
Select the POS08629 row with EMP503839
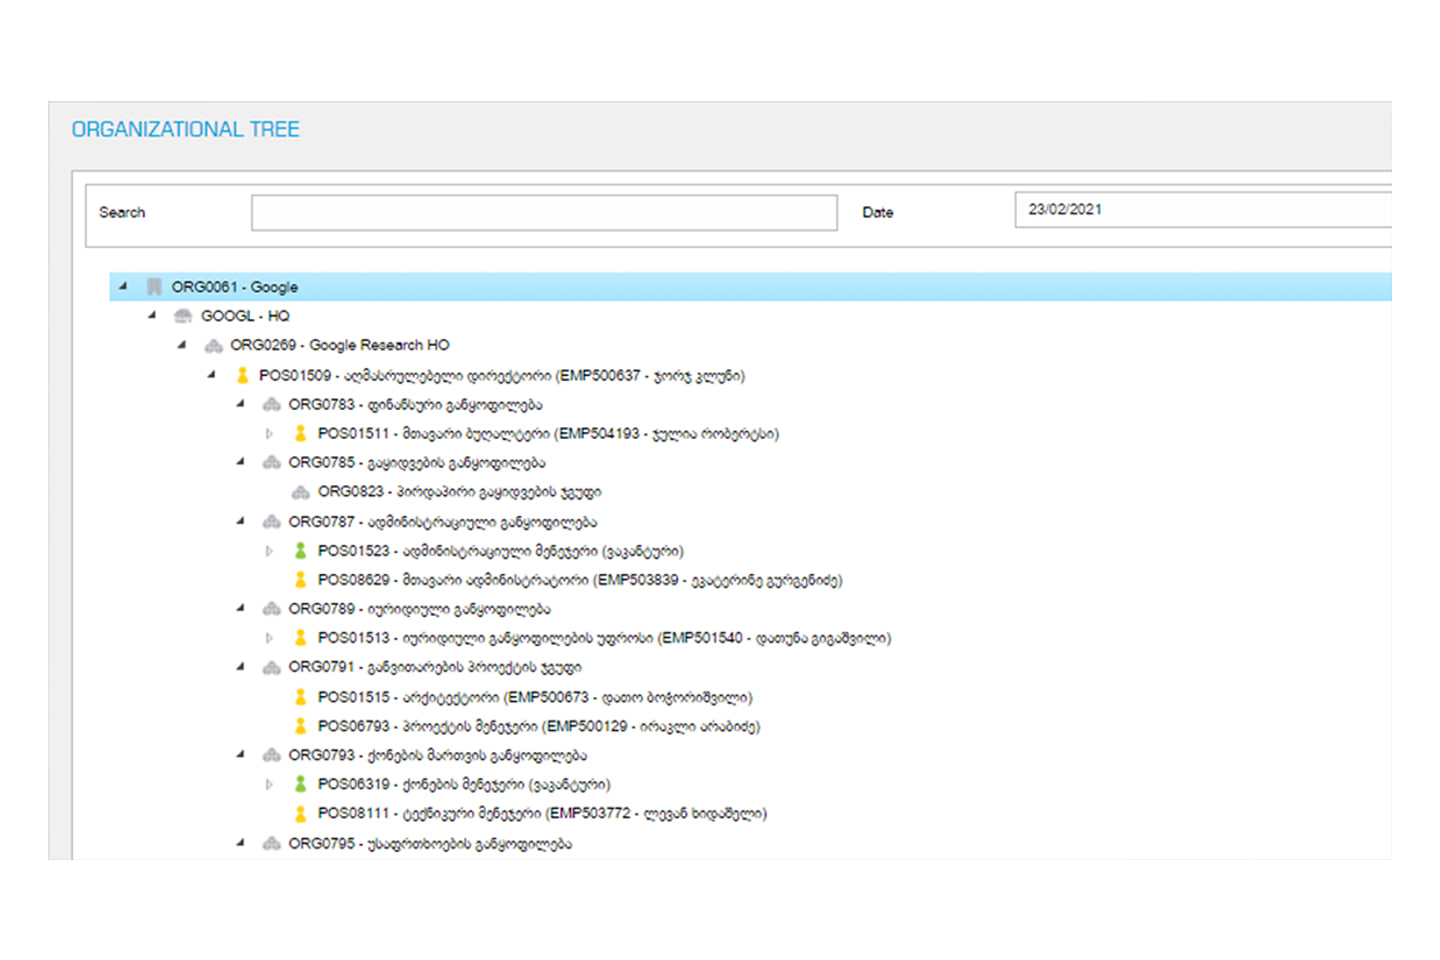pos(580,579)
